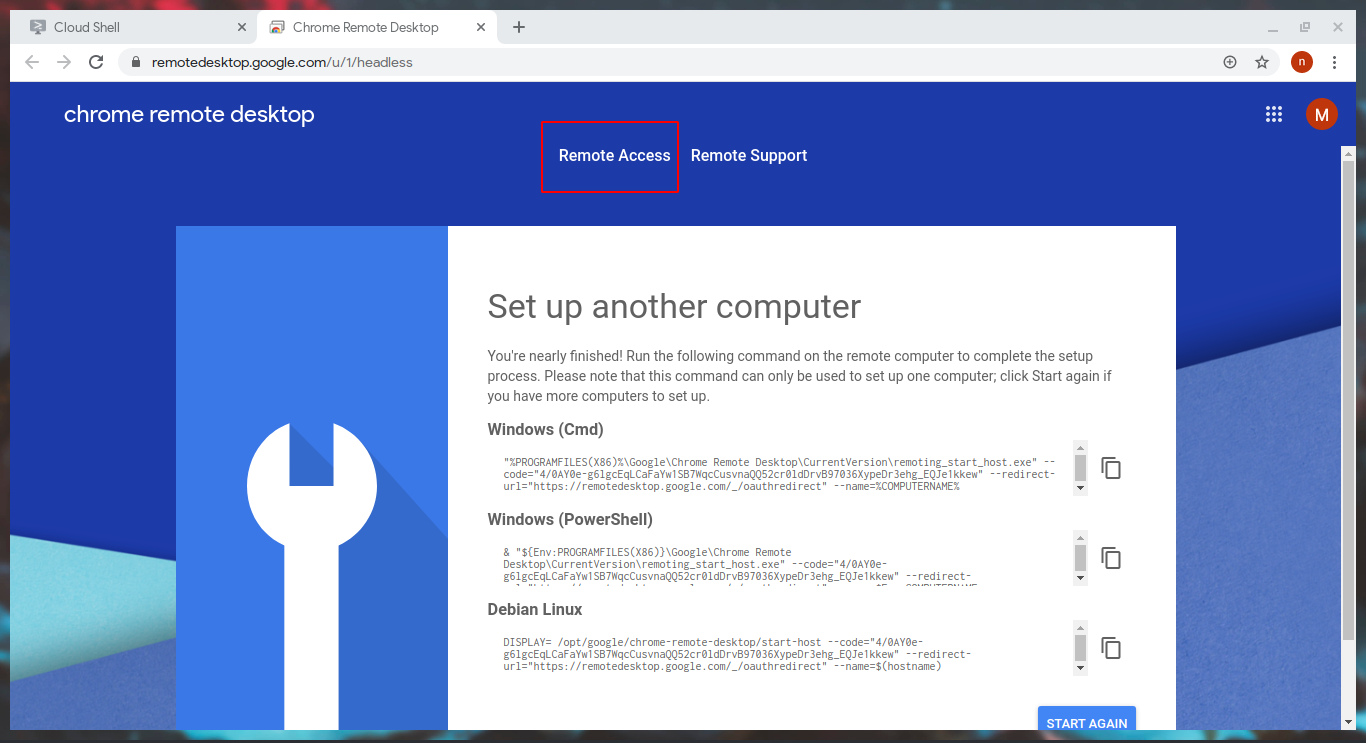
Task: Close the Chrome window
Action: pos(1337,28)
